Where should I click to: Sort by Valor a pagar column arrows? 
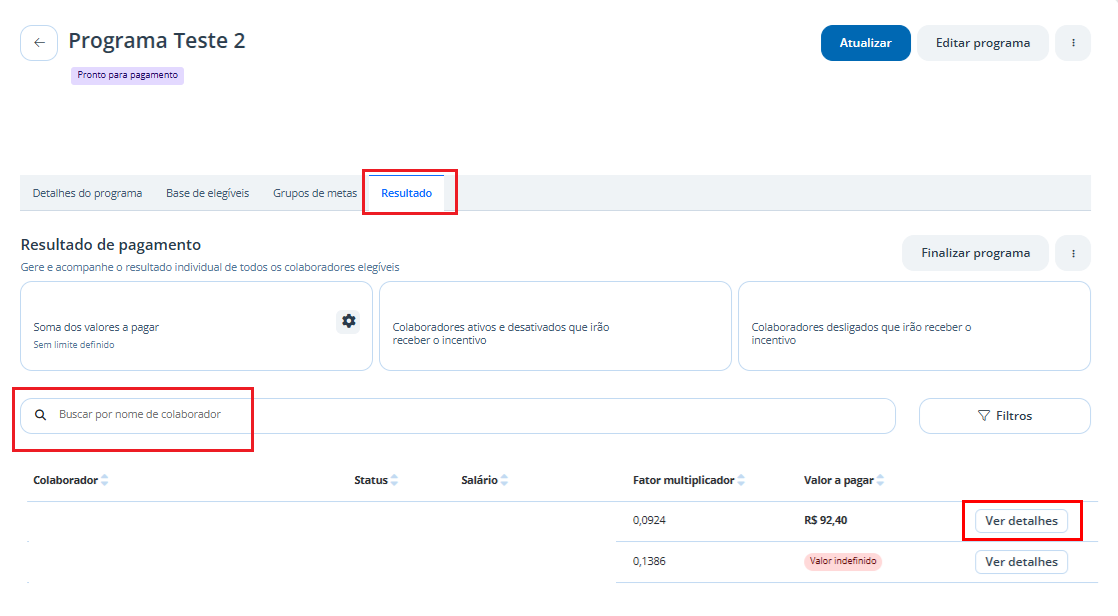[881, 480]
